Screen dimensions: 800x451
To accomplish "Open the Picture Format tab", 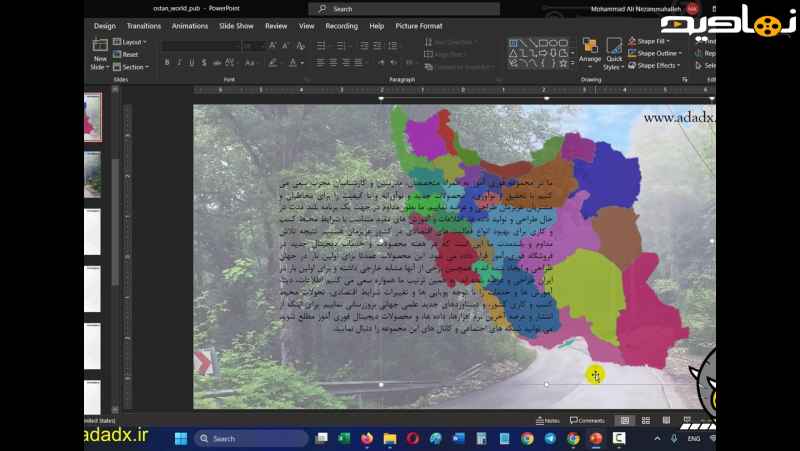I will (419, 26).
